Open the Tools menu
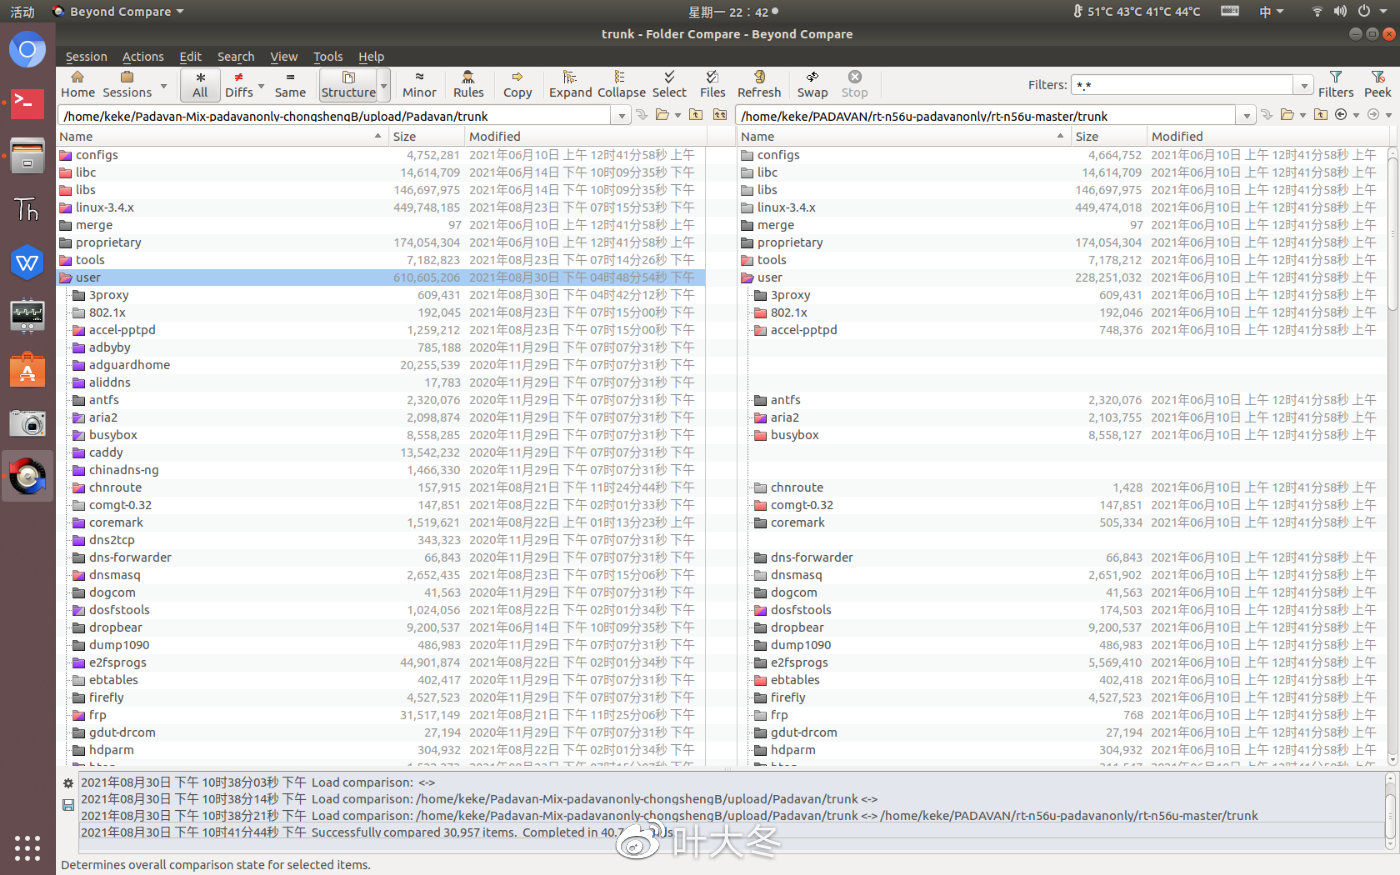1400x875 pixels. [x=328, y=57]
